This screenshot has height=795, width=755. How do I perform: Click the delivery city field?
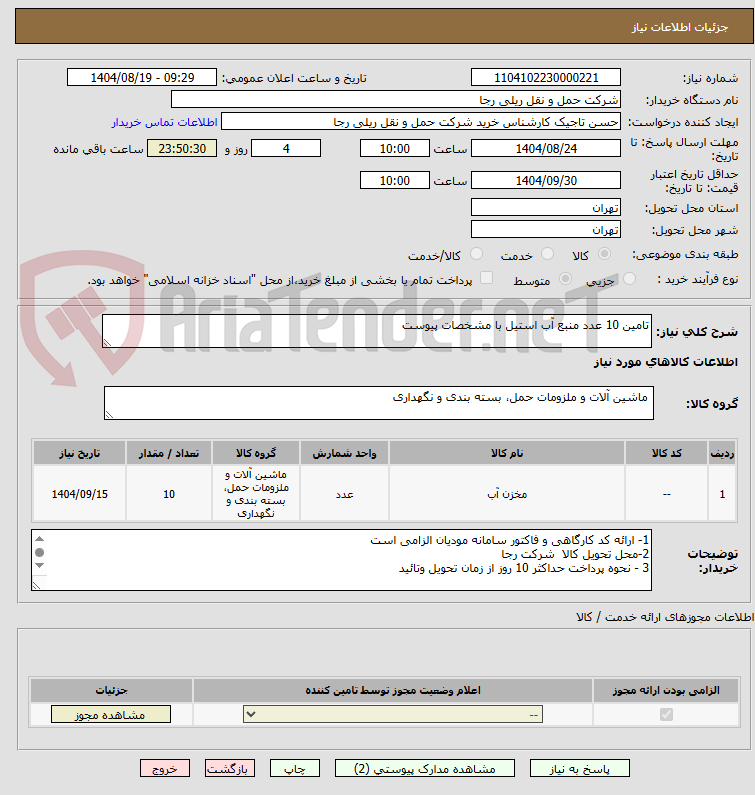[x=546, y=229]
